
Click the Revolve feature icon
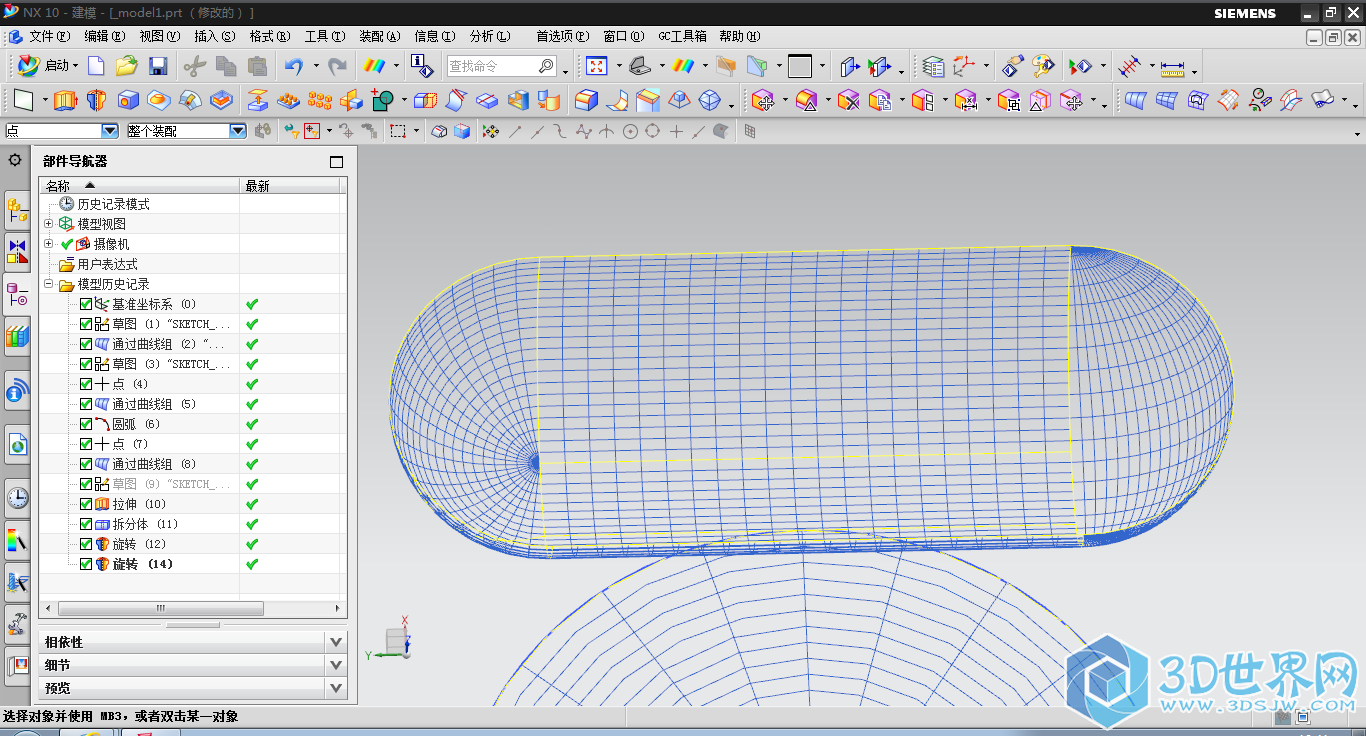point(96,100)
